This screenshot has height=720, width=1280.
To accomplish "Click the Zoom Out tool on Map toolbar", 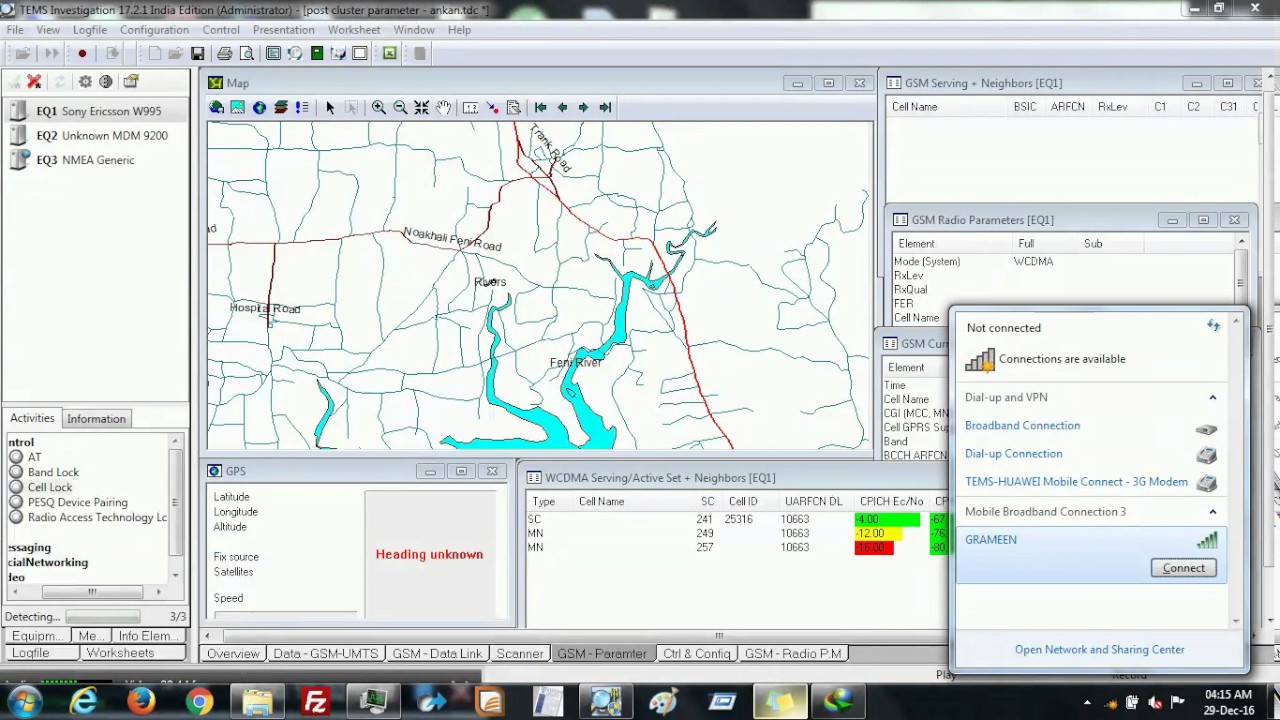I will point(400,107).
